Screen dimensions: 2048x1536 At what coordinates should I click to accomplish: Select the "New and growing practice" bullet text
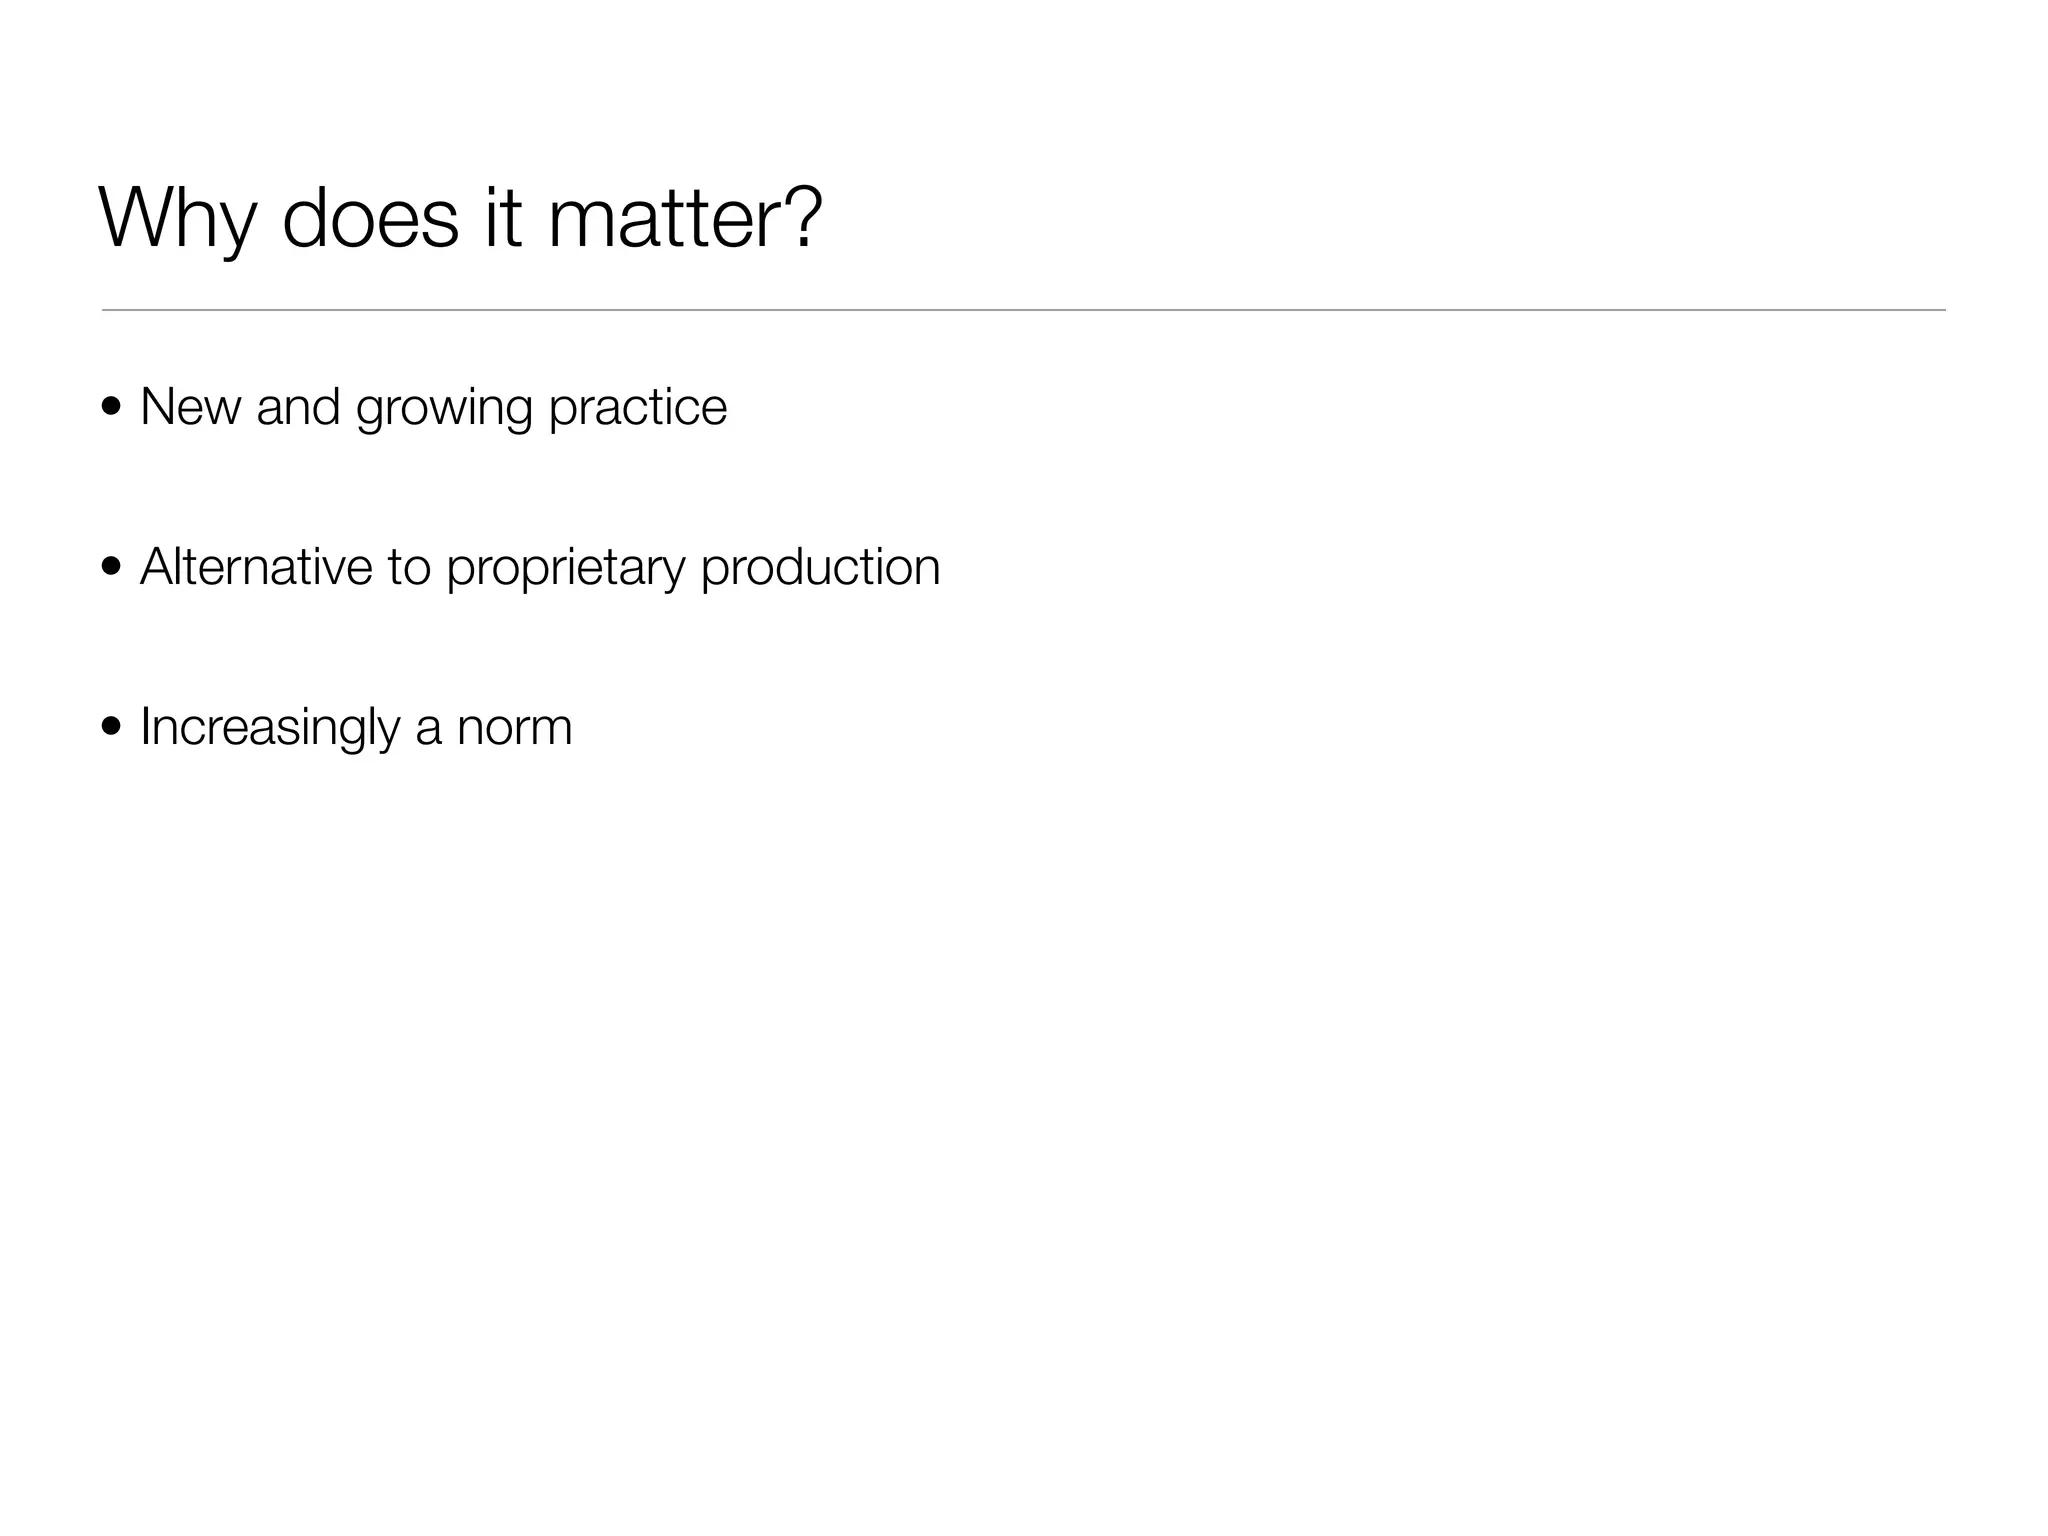pyautogui.click(x=433, y=408)
